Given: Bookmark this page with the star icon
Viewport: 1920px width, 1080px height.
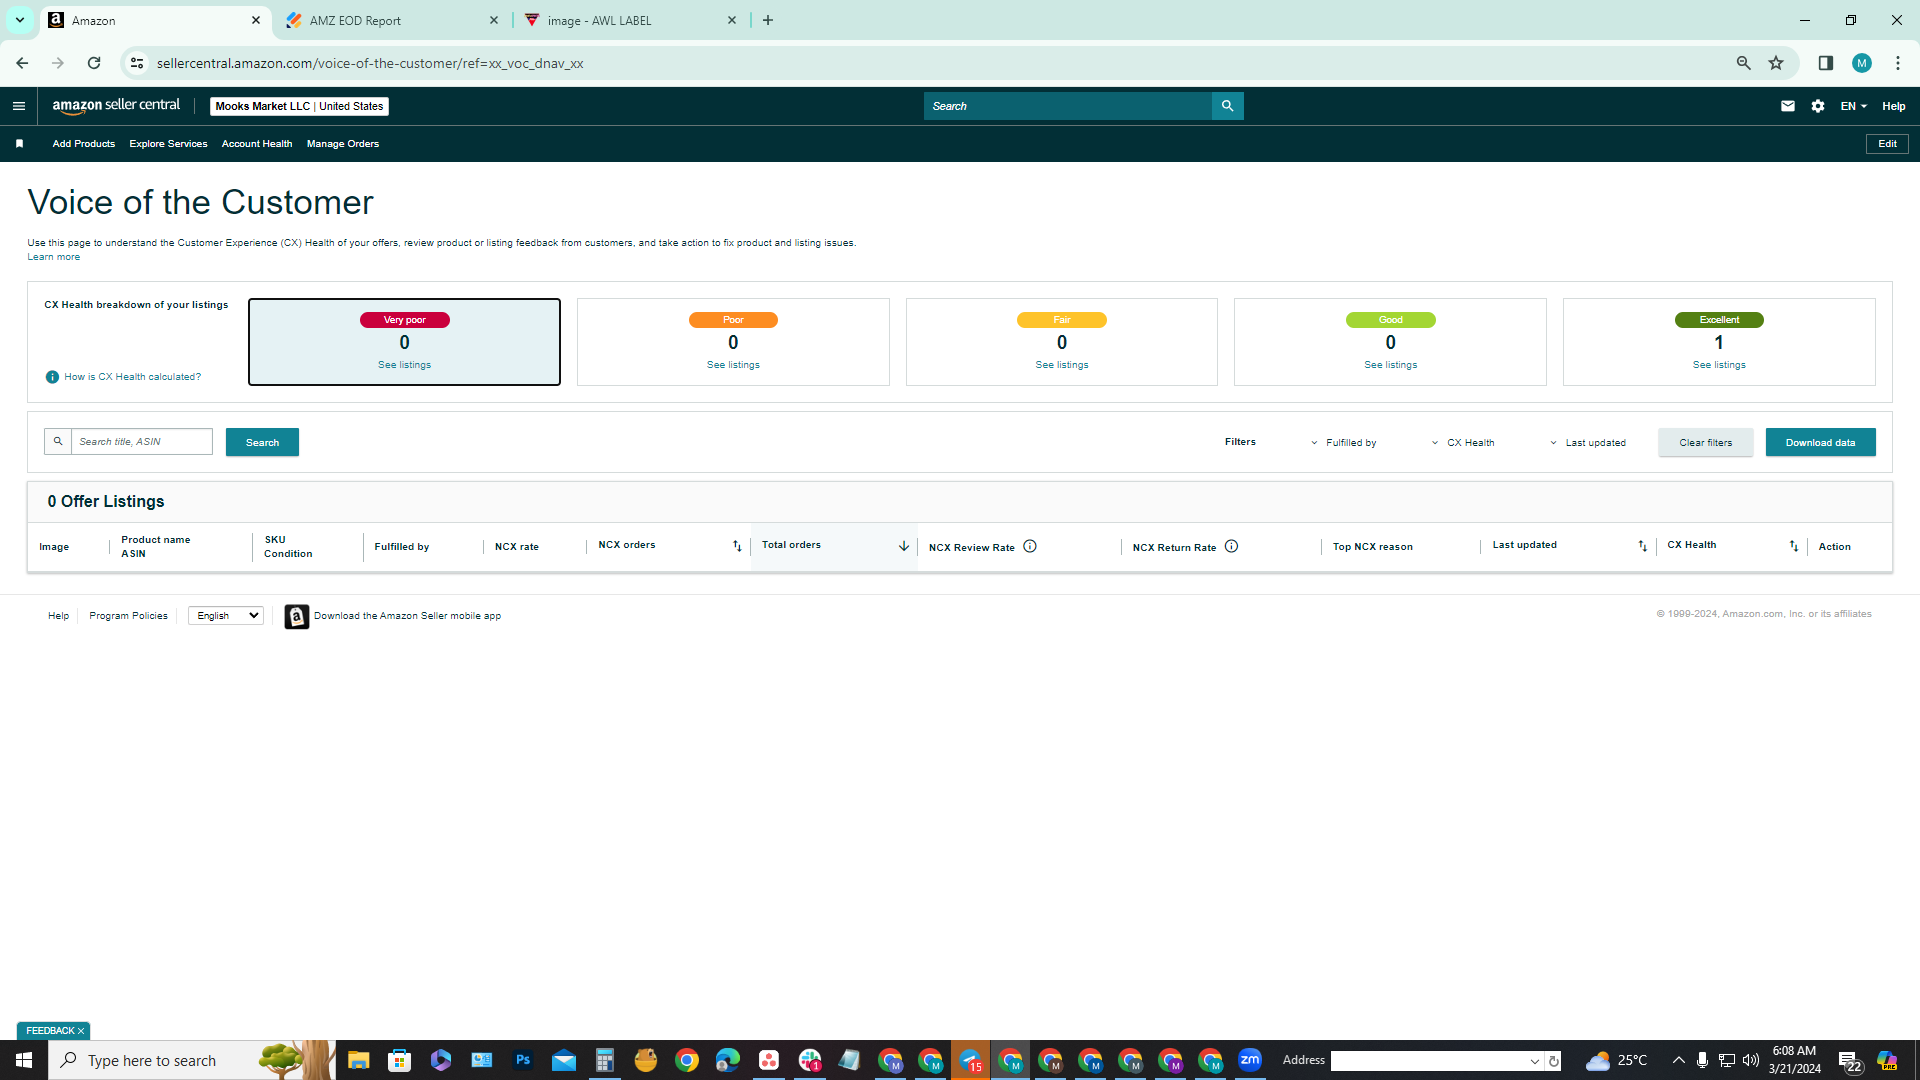Looking at the screenshot, I should tap(1776, 63).
